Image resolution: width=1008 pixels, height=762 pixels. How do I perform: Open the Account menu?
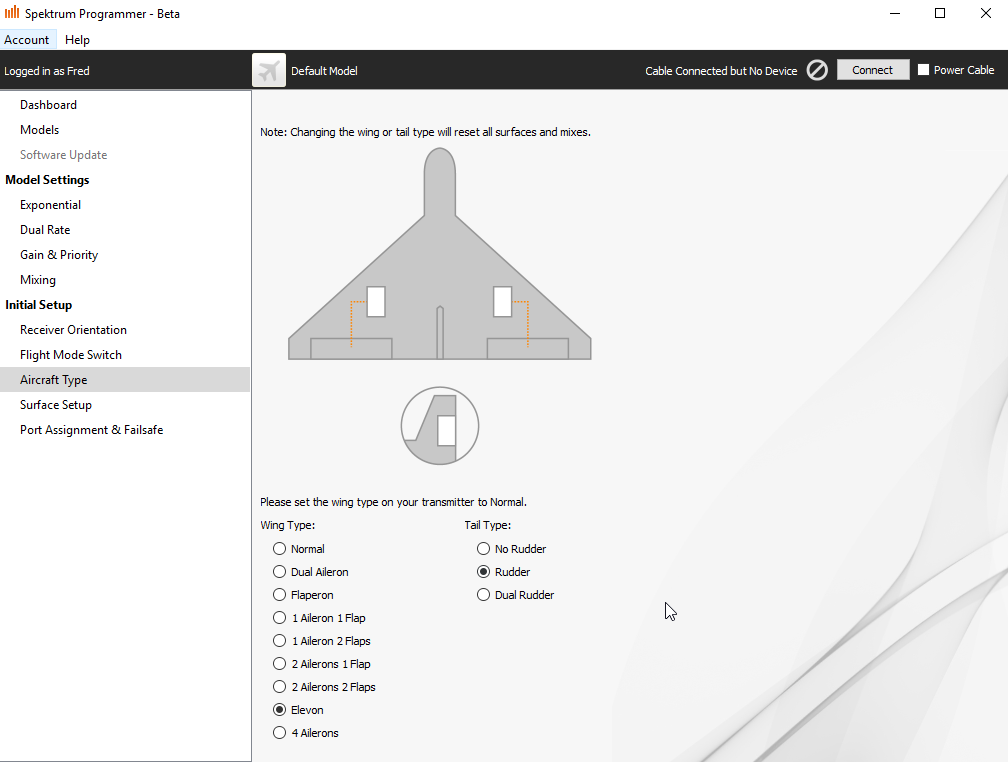pos(27,40)
